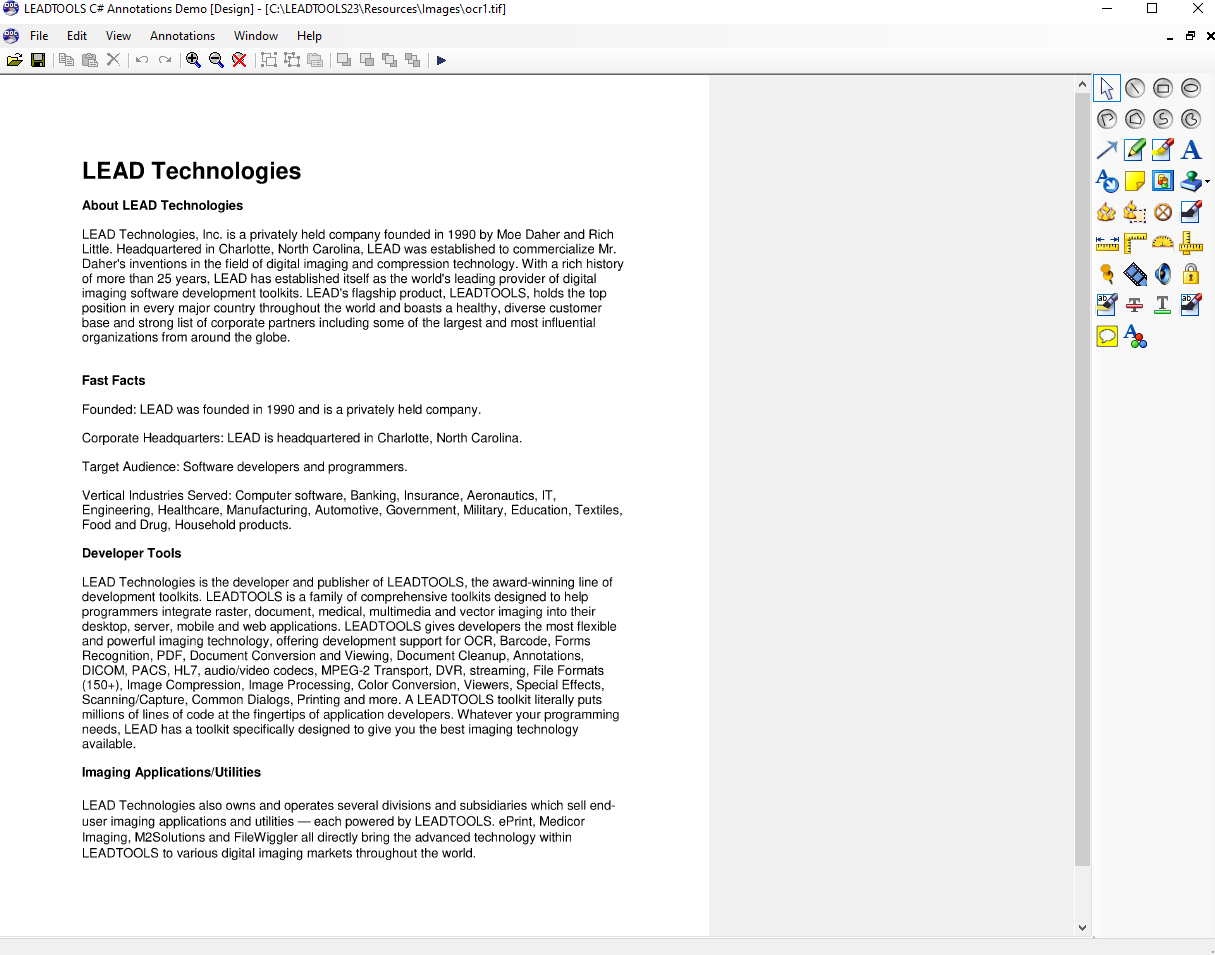1215x955 pixels.
Task: Select the blue arrow Pointer tool
Action: 1107,150
